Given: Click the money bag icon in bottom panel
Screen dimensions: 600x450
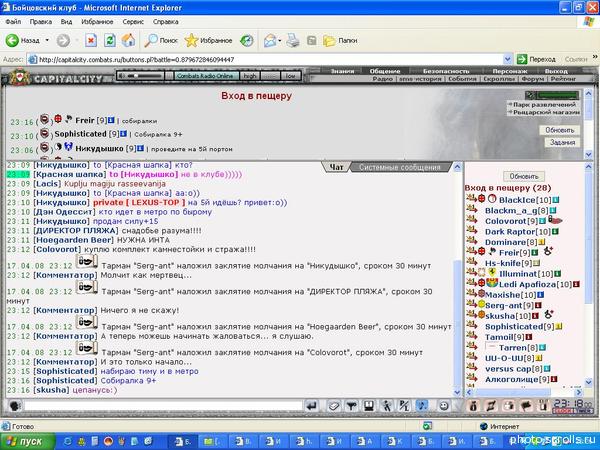Looking at the screenshot, I should click(473, 406).
